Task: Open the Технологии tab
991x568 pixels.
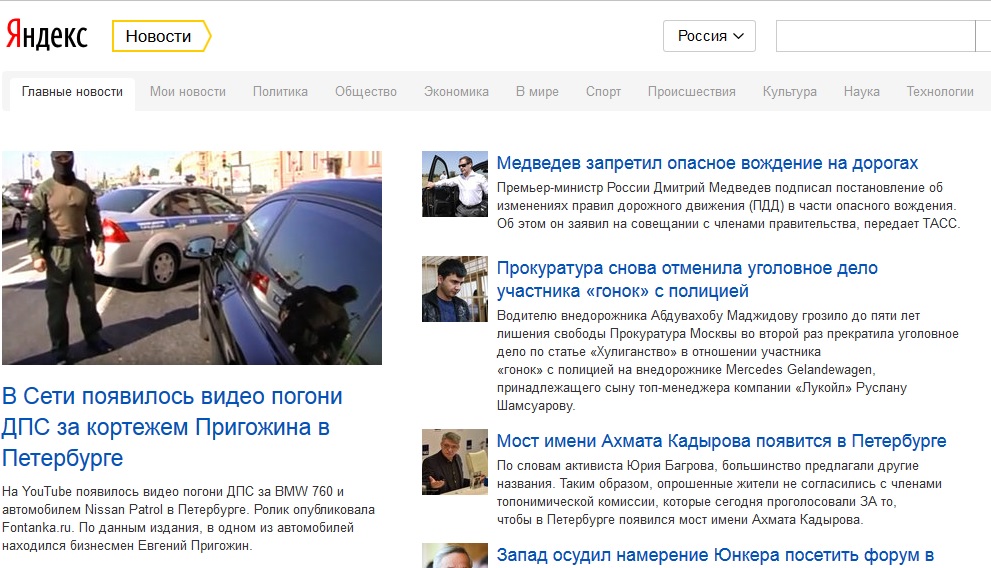Action: [939, 92]
